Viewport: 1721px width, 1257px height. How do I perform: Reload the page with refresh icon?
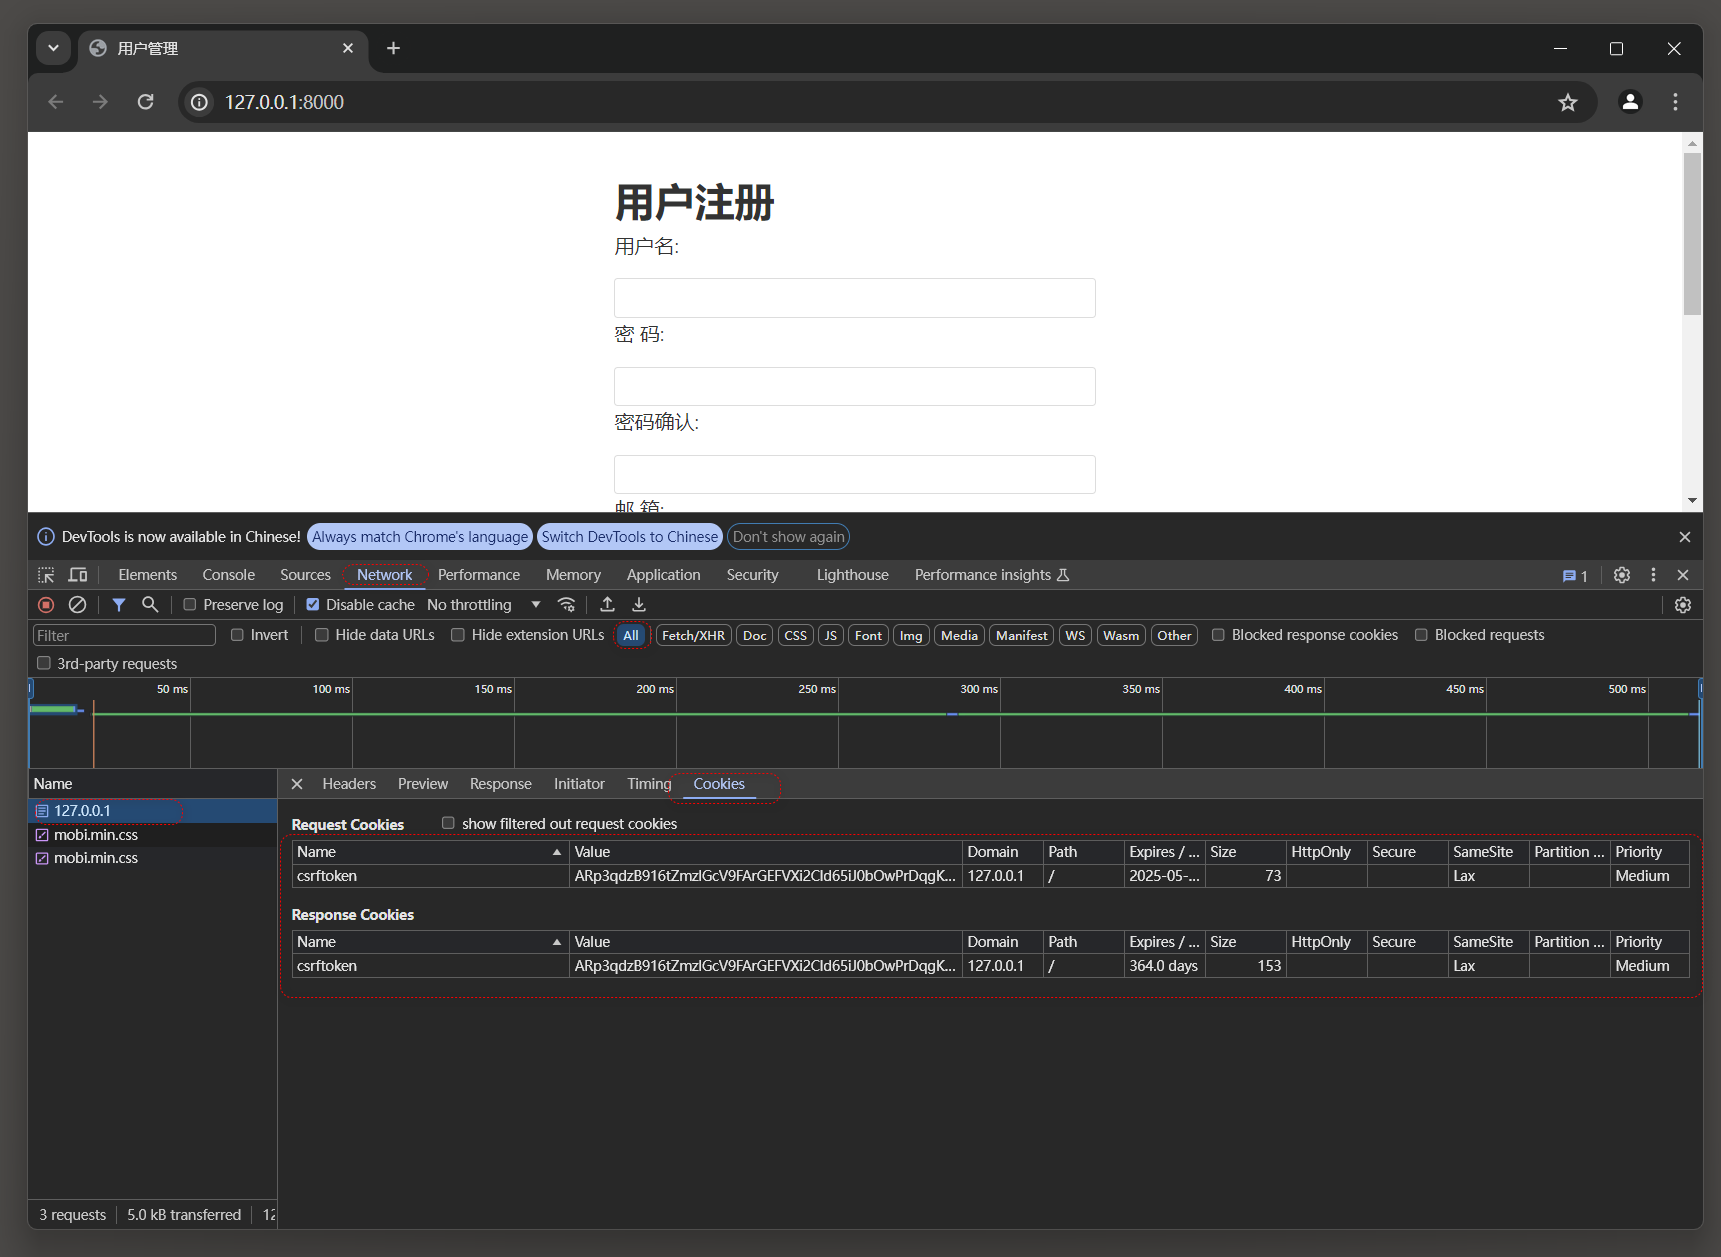pyautogui.click(x=145, y=102)
